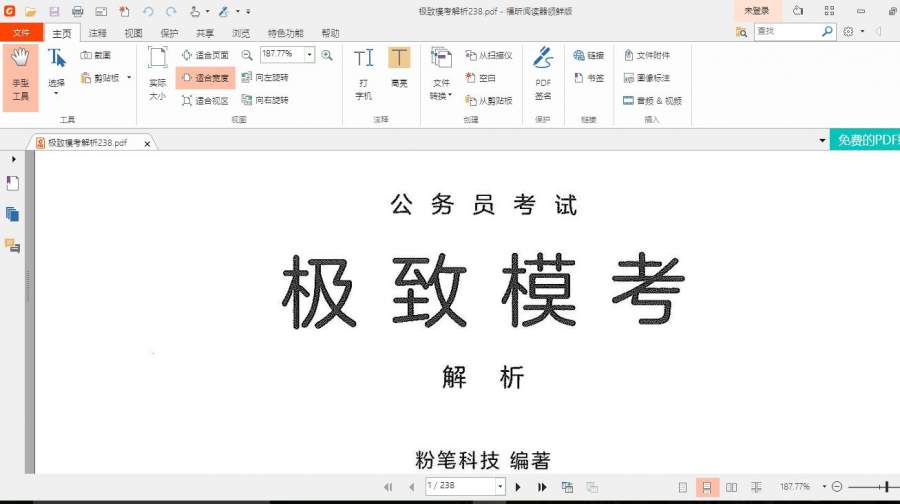Image resolution: width=900 pixels, height=504 pixels.
Task: Open the Features (特色功能) tab
Action: (285, 33)
